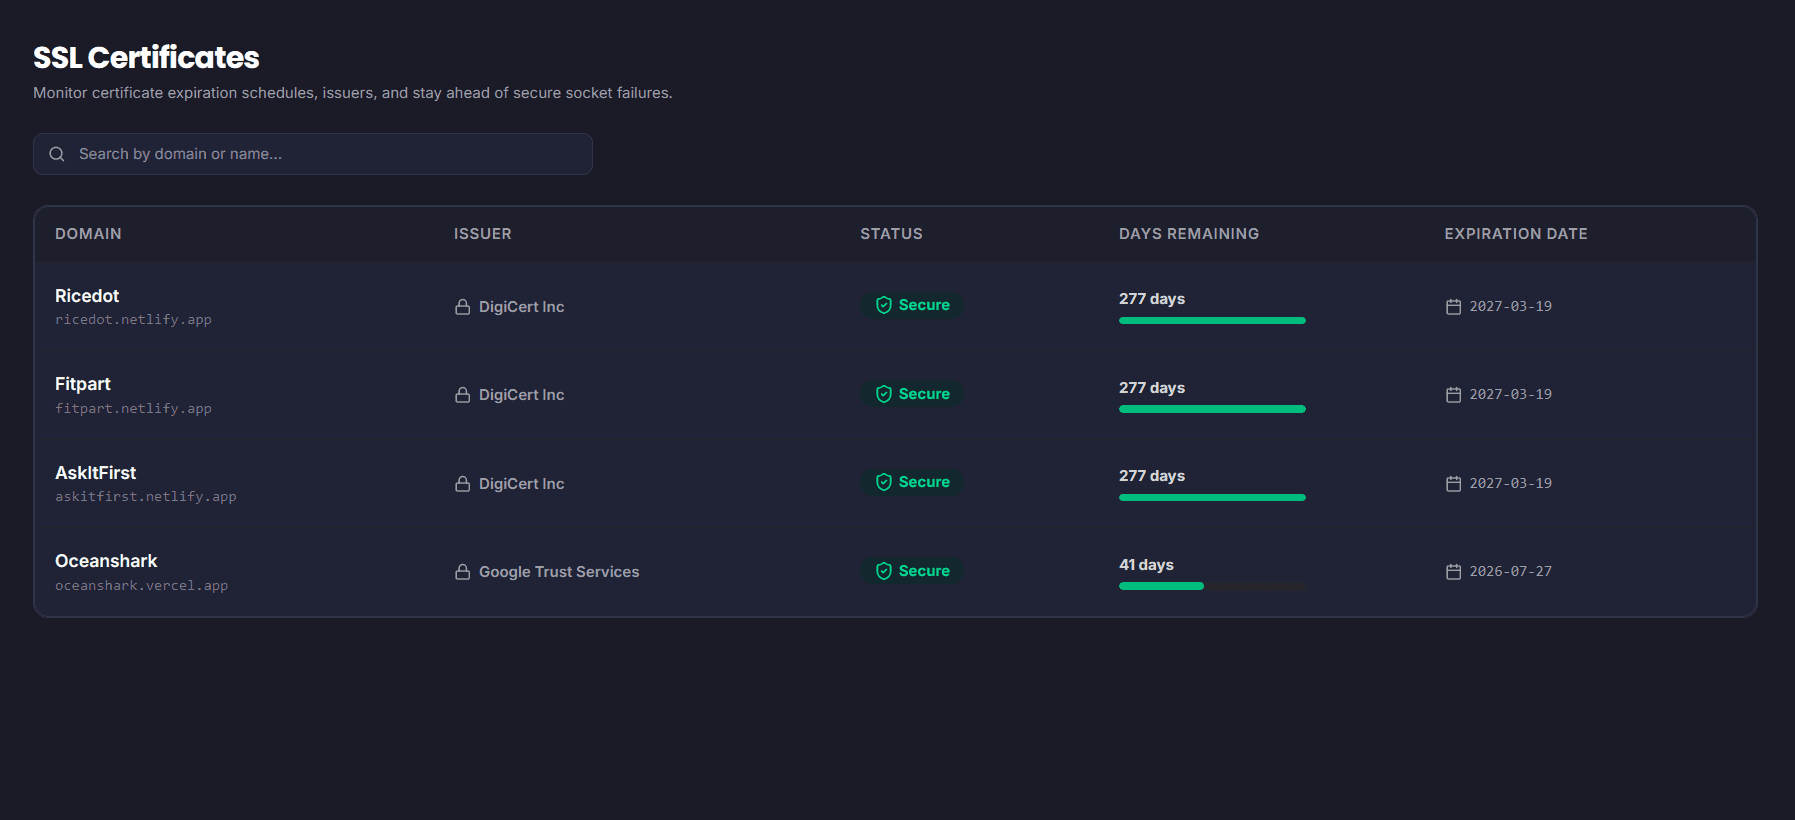1795x820 pixels.
Task: Click 277 days in the Ricedot row
Action: tap(1152, 299)
